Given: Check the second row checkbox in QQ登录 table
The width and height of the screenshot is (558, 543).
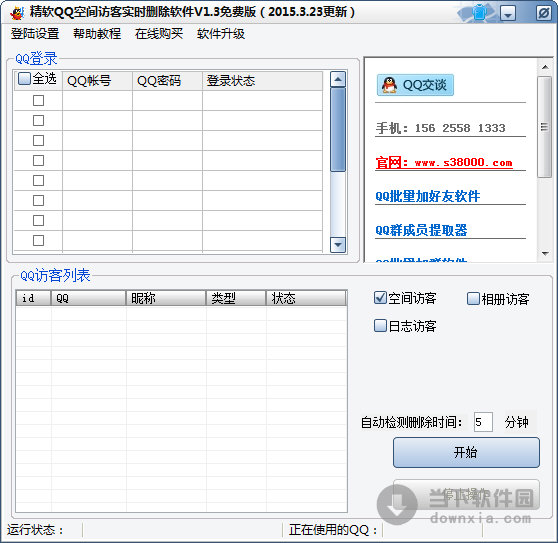Looking at the screenshot, I should pyautogui.click(x=38, y=120).
